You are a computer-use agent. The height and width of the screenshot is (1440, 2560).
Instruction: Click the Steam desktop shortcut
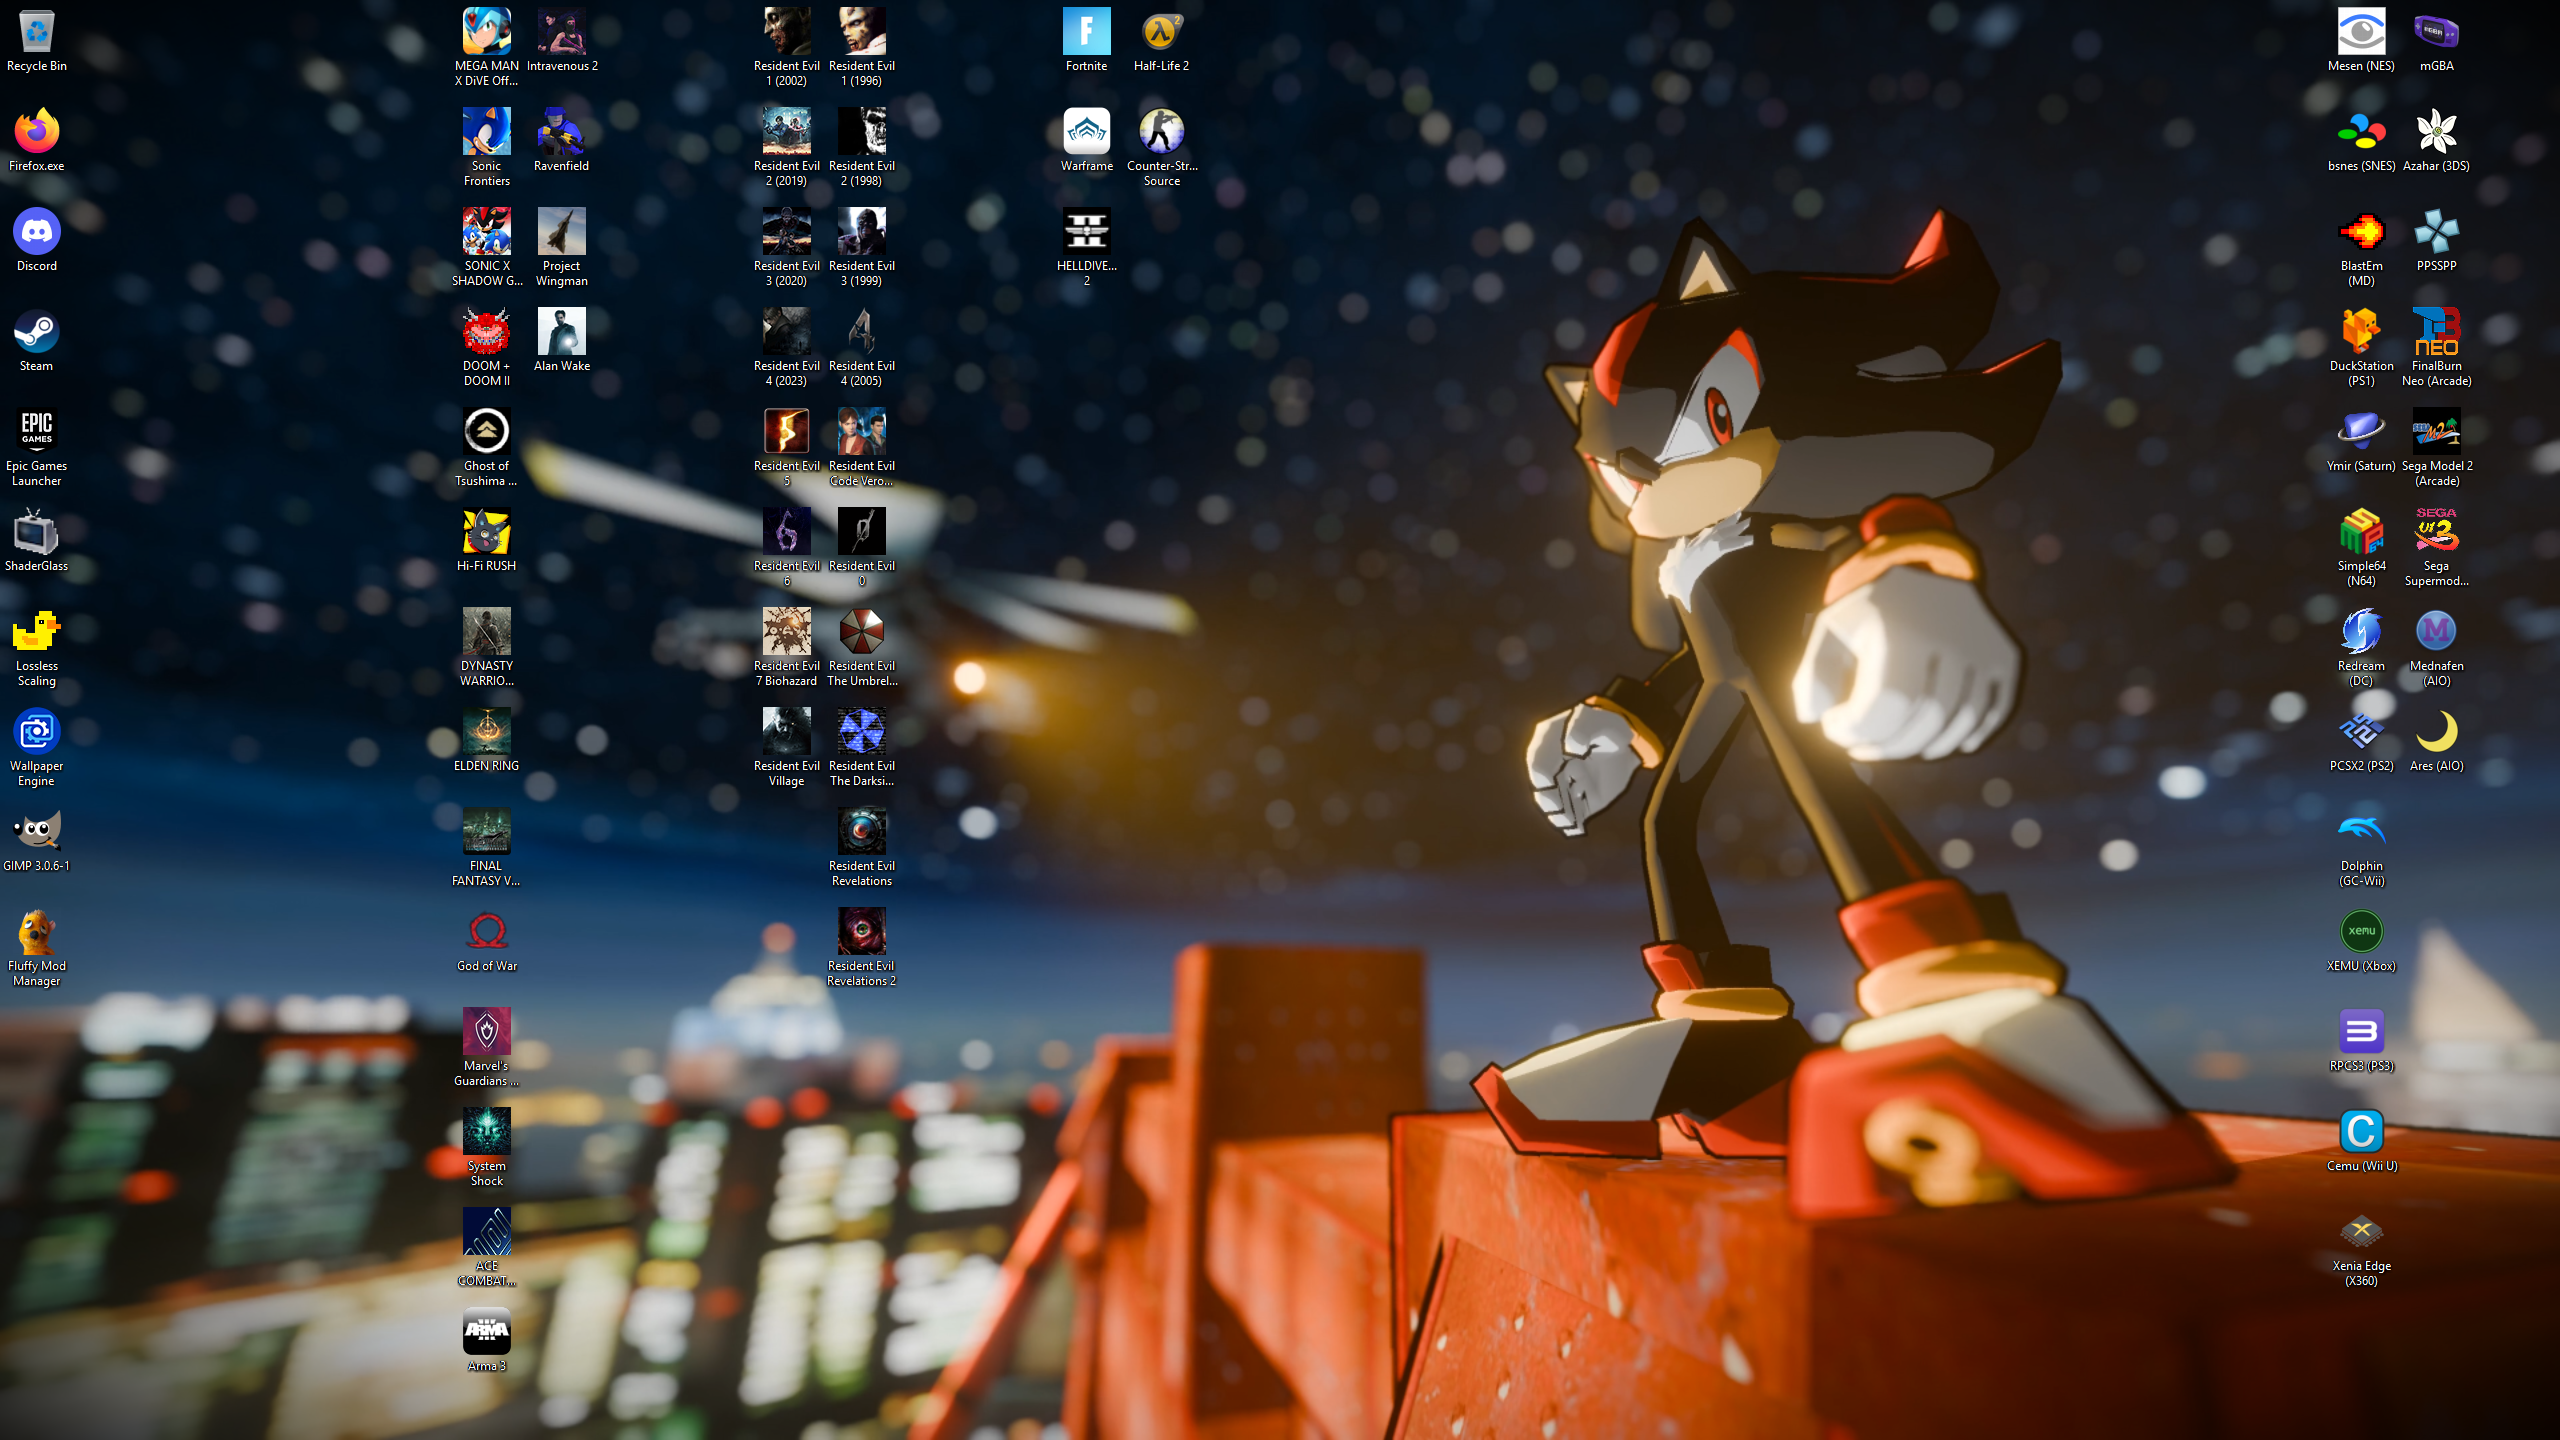coord(36,332)
